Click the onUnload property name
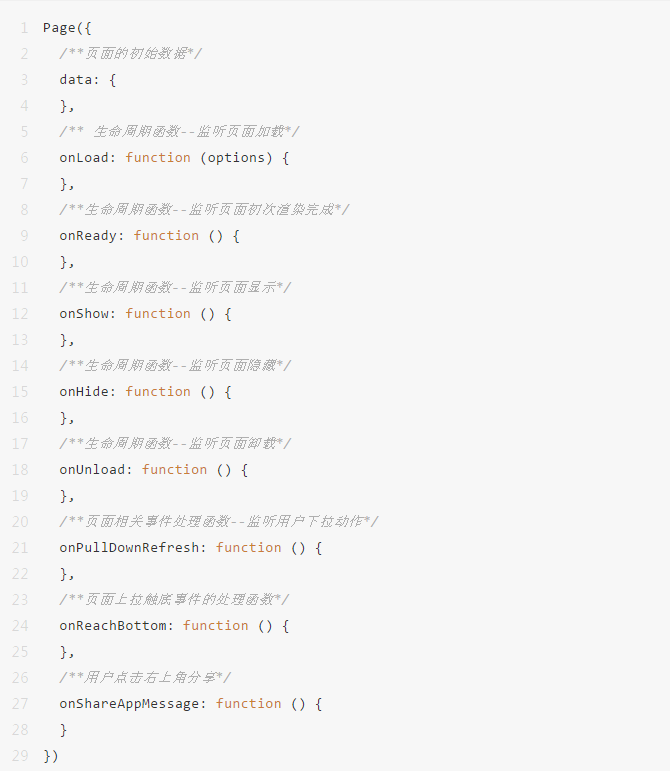Viewport: 670px width, 771px height. (92, 470)
